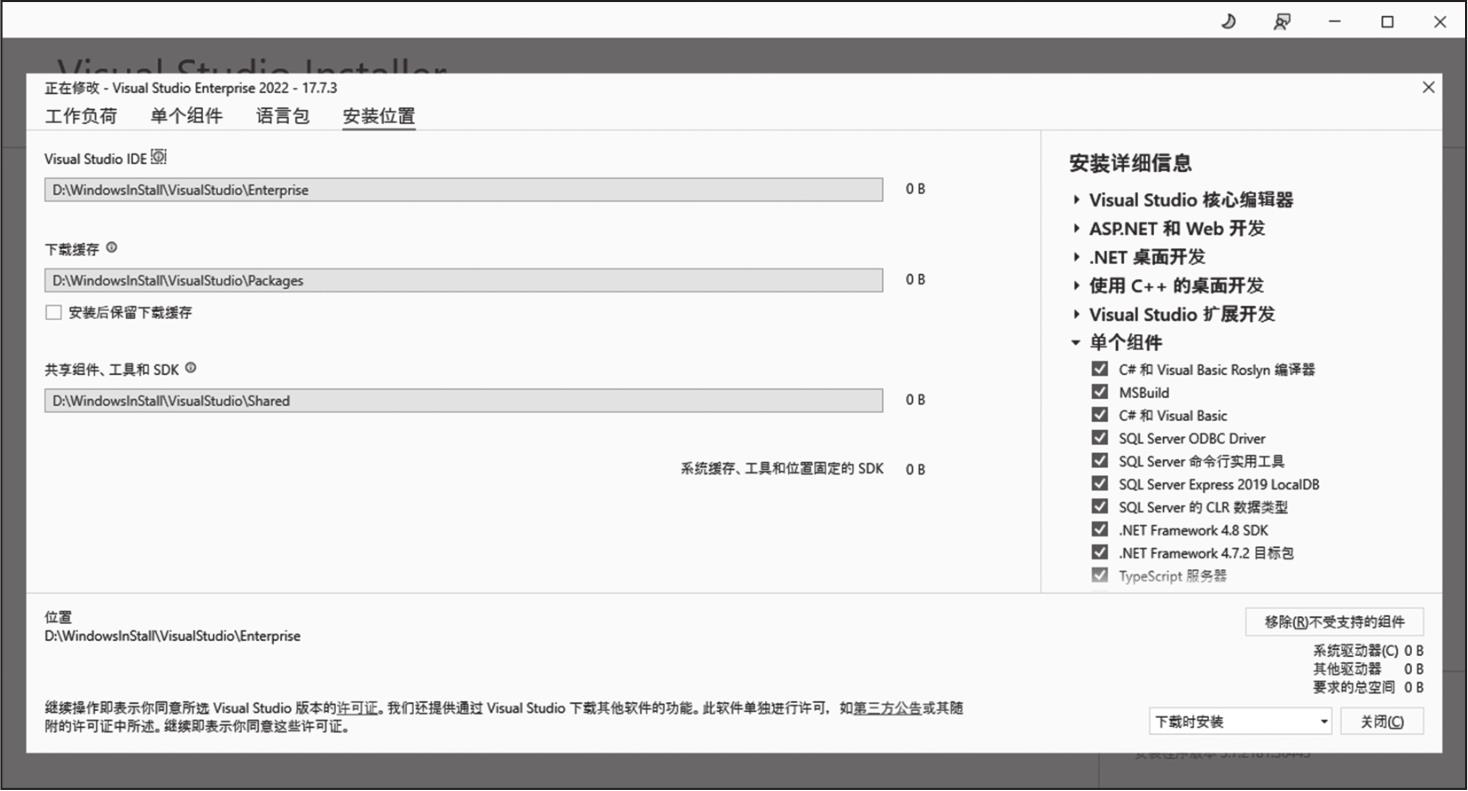
Task: Click the info icon beside 共享组件、工具和 SDK
Action: point(190,368)
